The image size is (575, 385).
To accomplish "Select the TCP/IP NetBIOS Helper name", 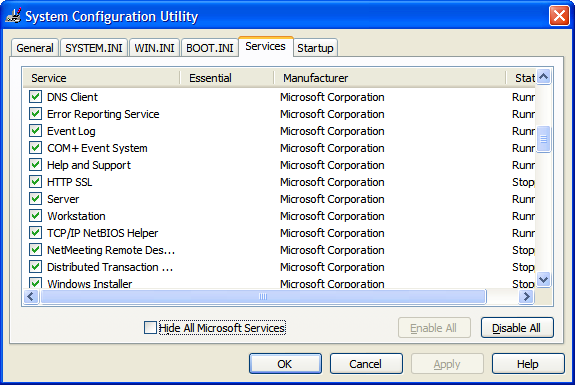I will point(102,233).
